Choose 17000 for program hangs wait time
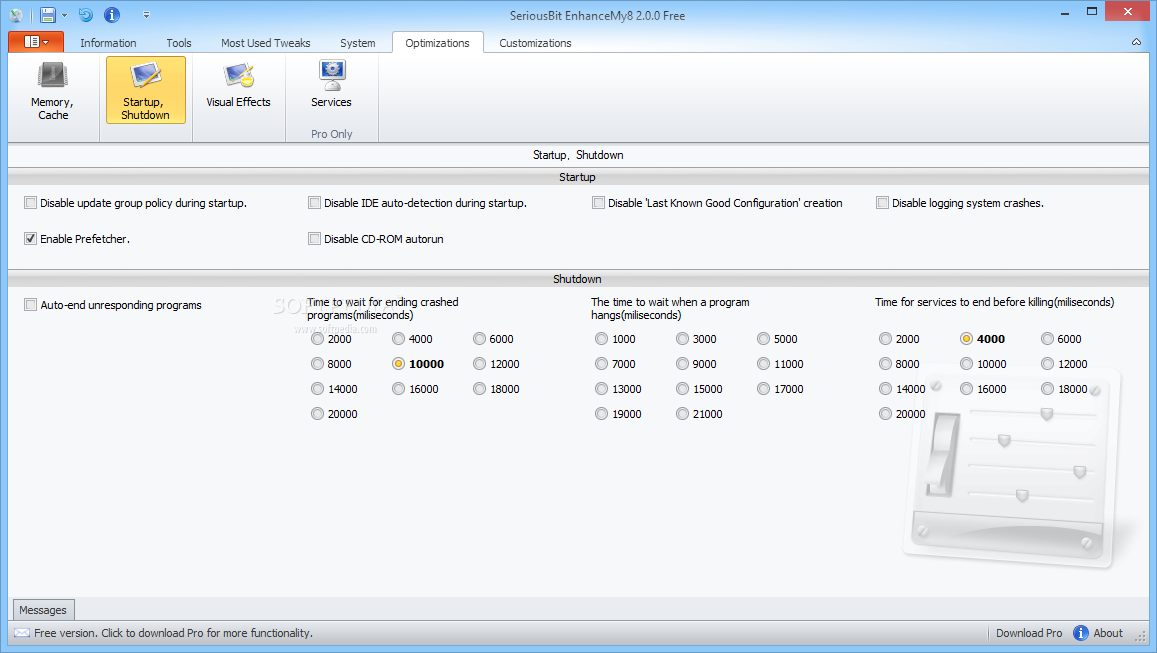 [764, 389]
